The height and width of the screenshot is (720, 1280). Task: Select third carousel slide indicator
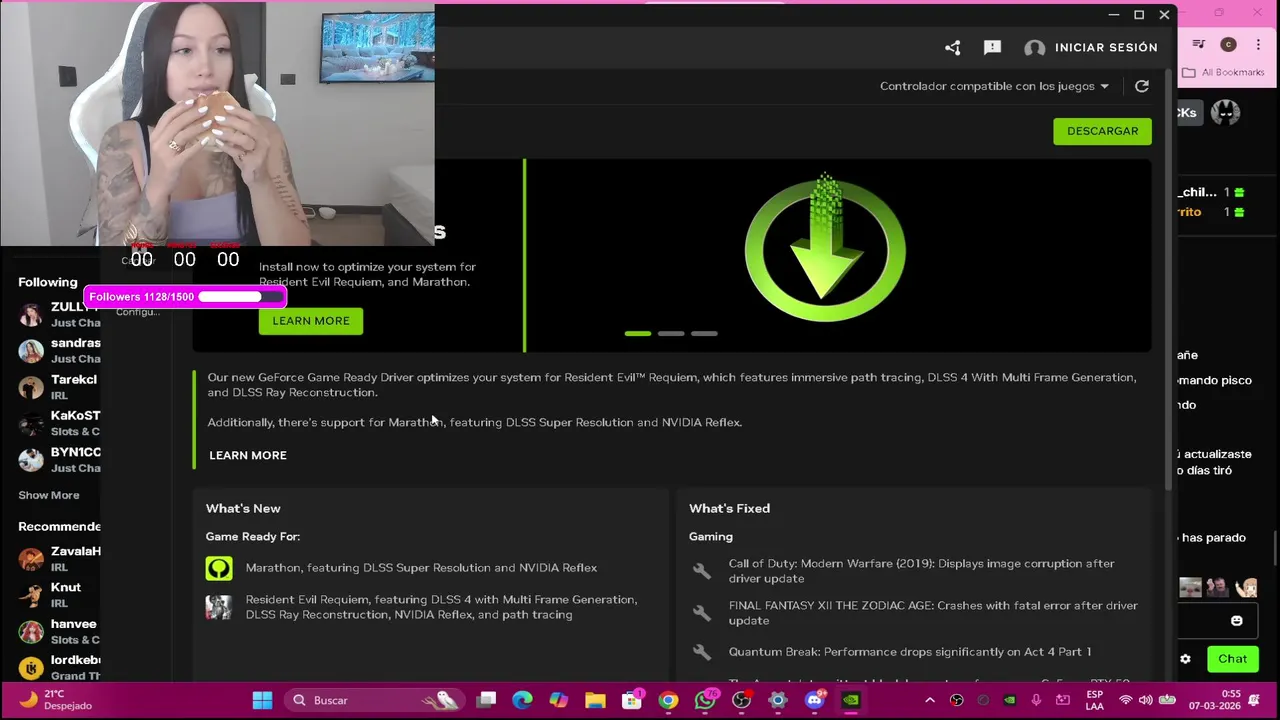(x=704, y=333)
